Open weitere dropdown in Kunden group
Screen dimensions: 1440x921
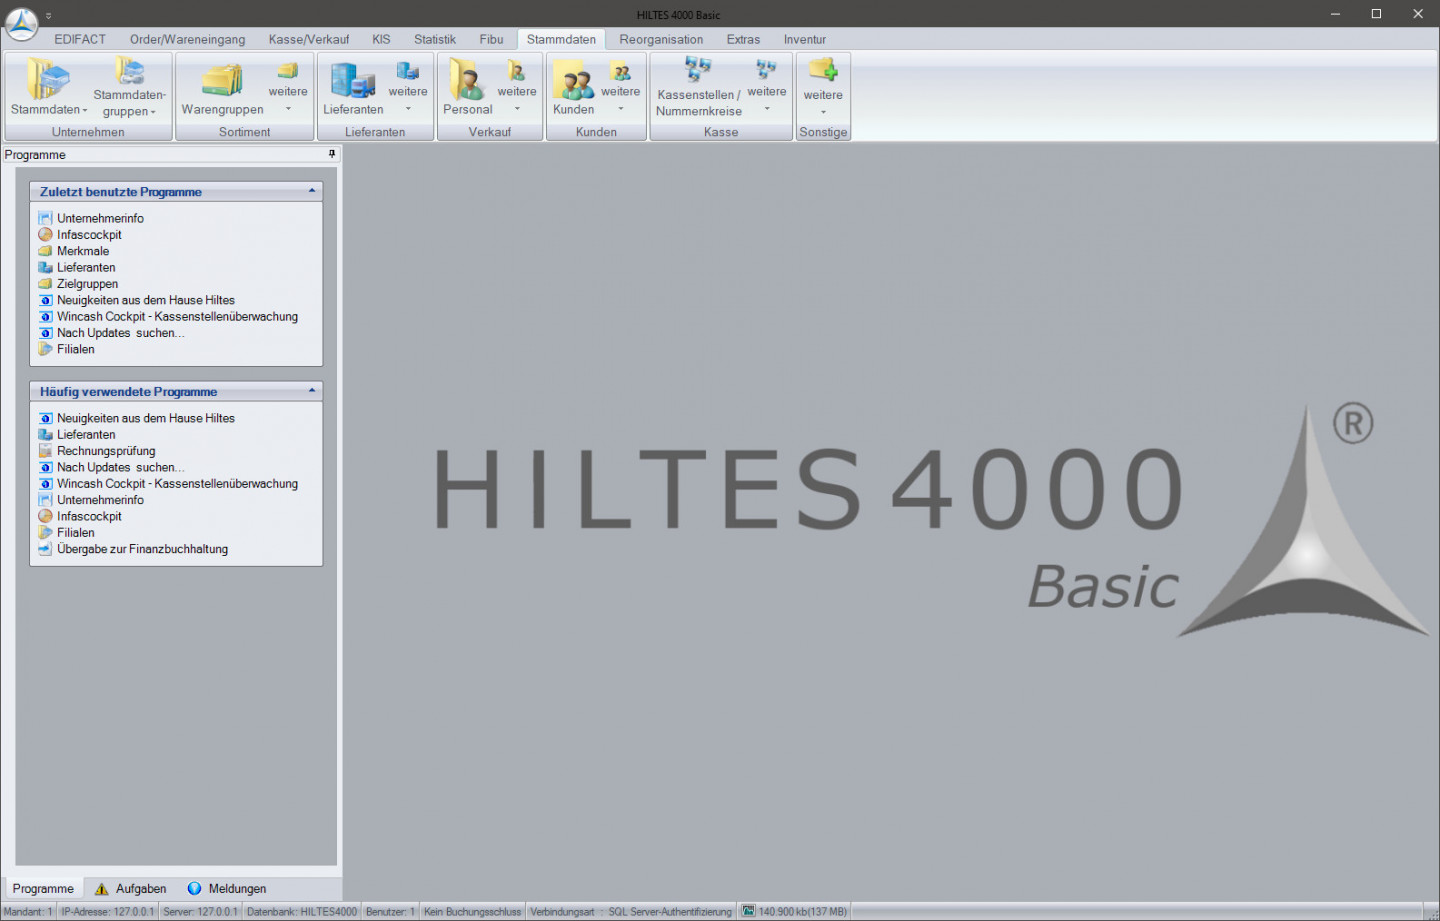coord(620,87)
